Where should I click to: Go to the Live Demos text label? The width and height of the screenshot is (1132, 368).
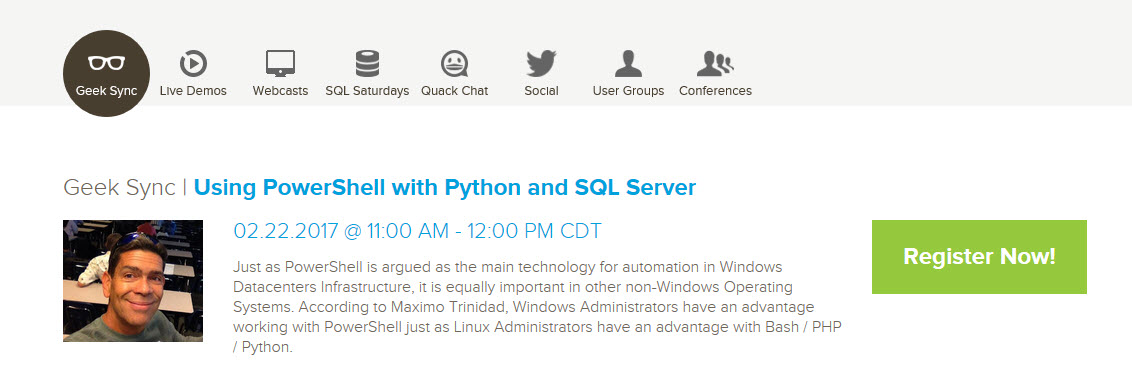point(193,91)
